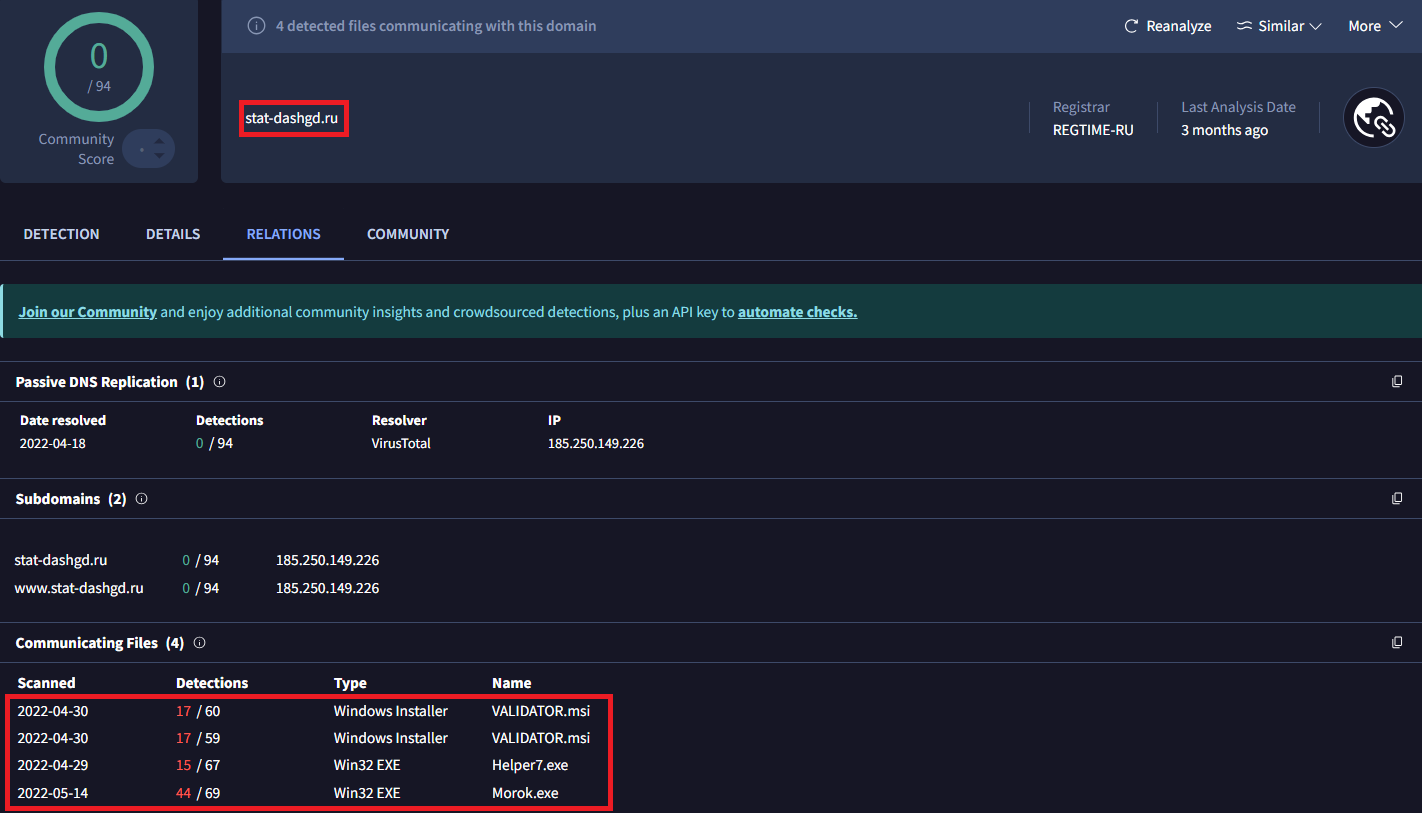The image size is (1422, 813).
Task: Upvote the community score
Action: tap(159, 142)
